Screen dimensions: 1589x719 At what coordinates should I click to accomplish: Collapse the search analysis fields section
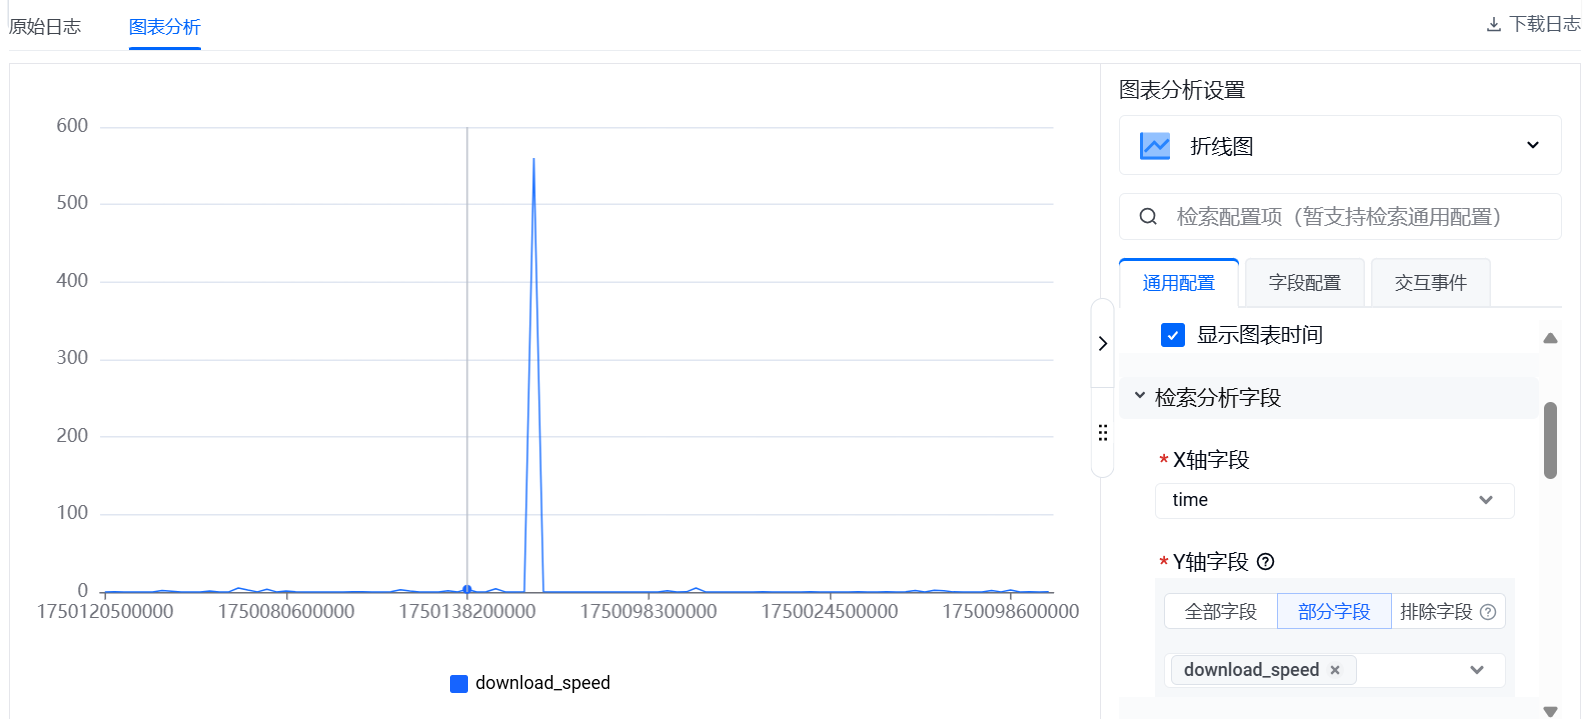click(x=1140, y=397)
